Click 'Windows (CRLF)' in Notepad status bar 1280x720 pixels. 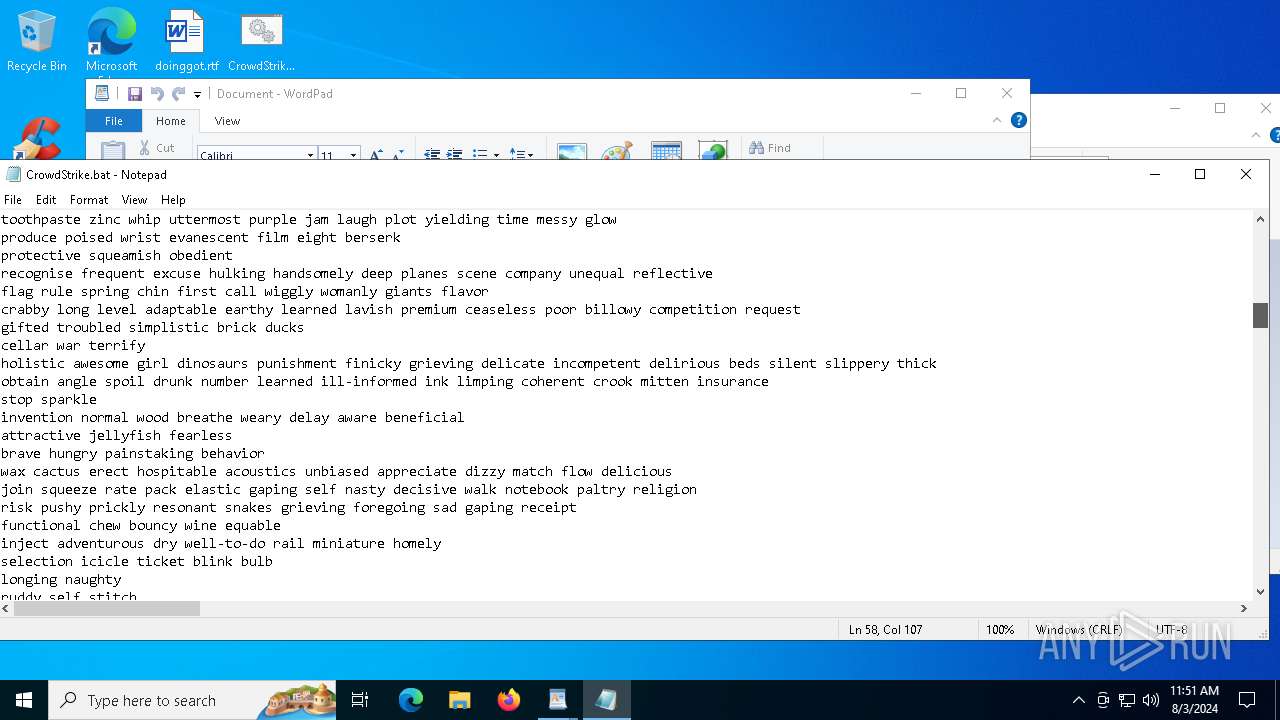coord(1079,630)
